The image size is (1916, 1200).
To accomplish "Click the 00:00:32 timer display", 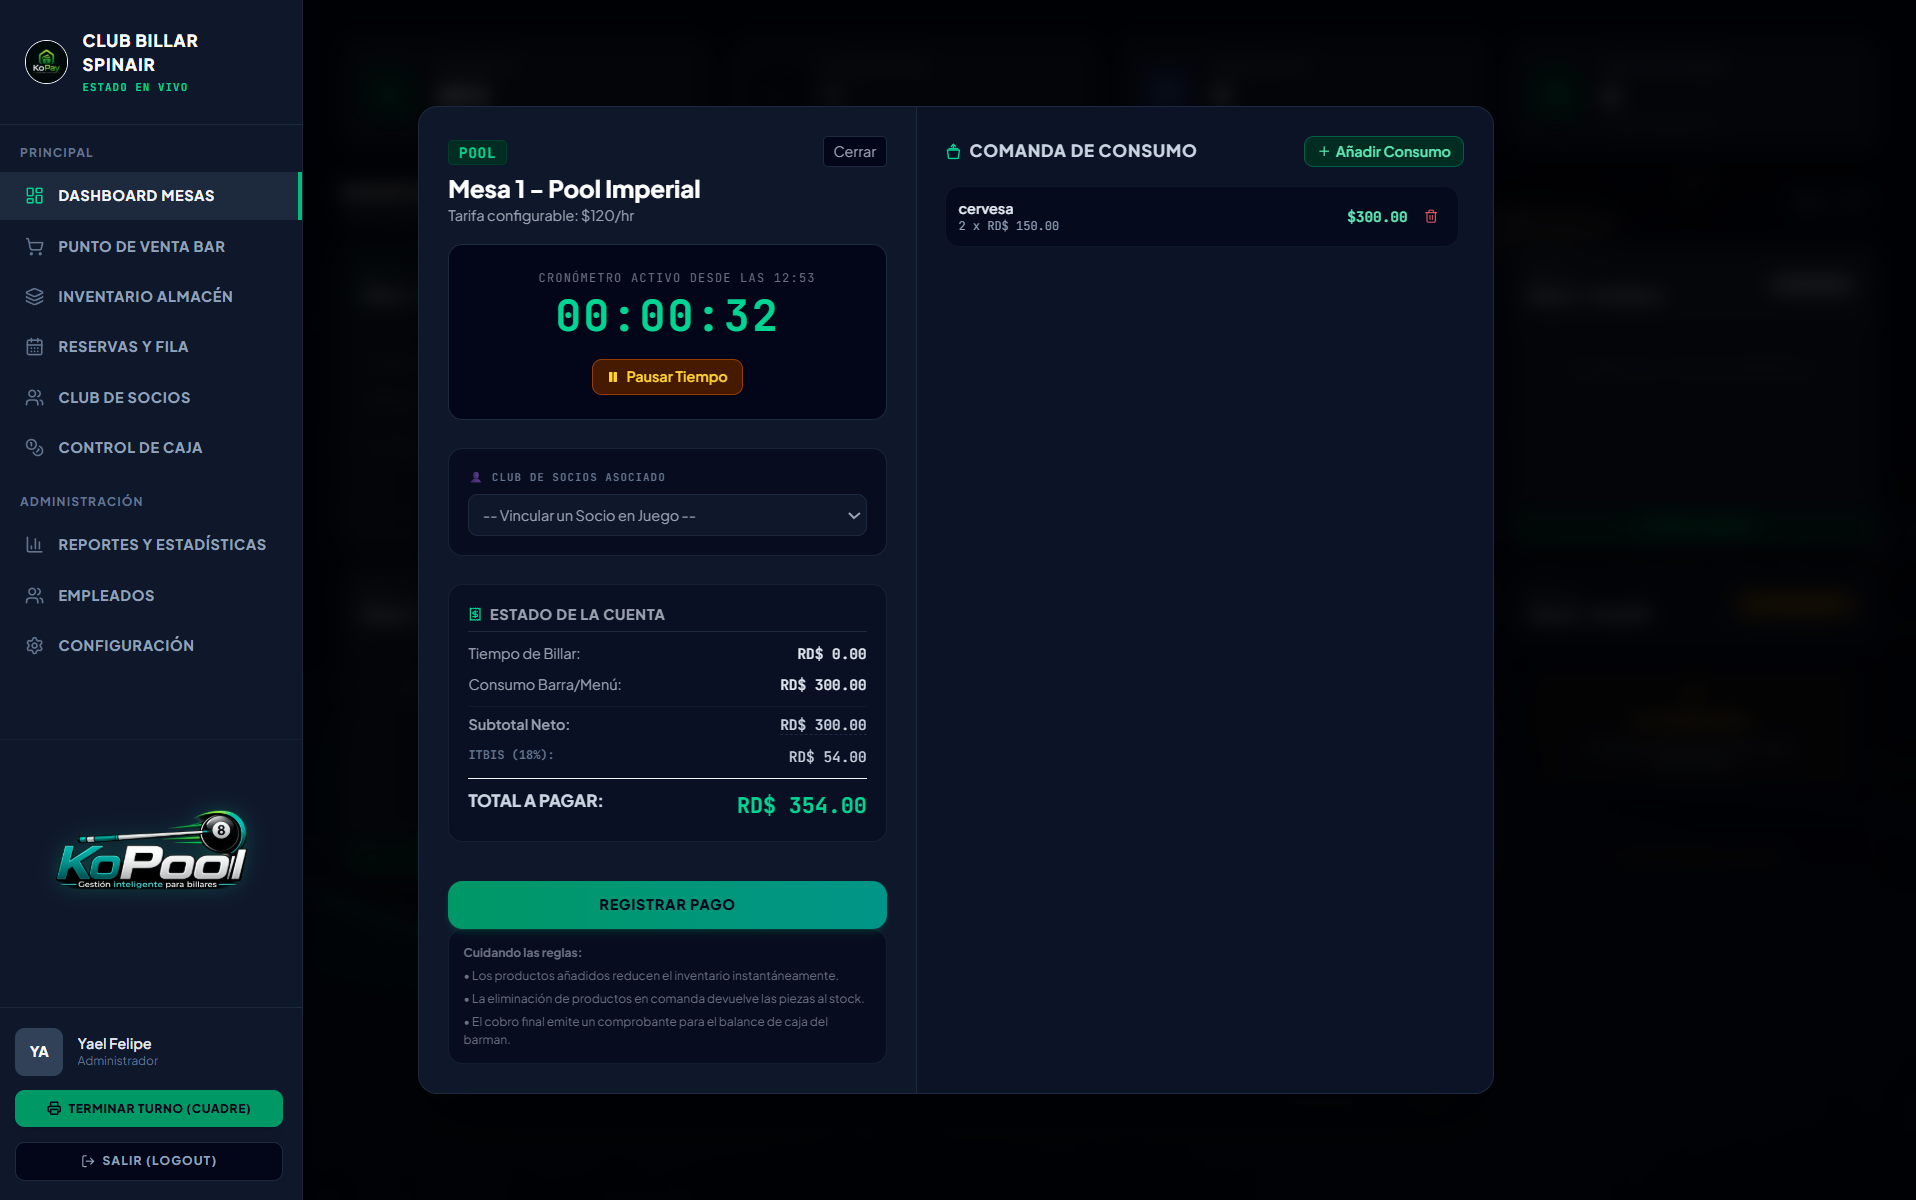I will [x=667, y=317].
